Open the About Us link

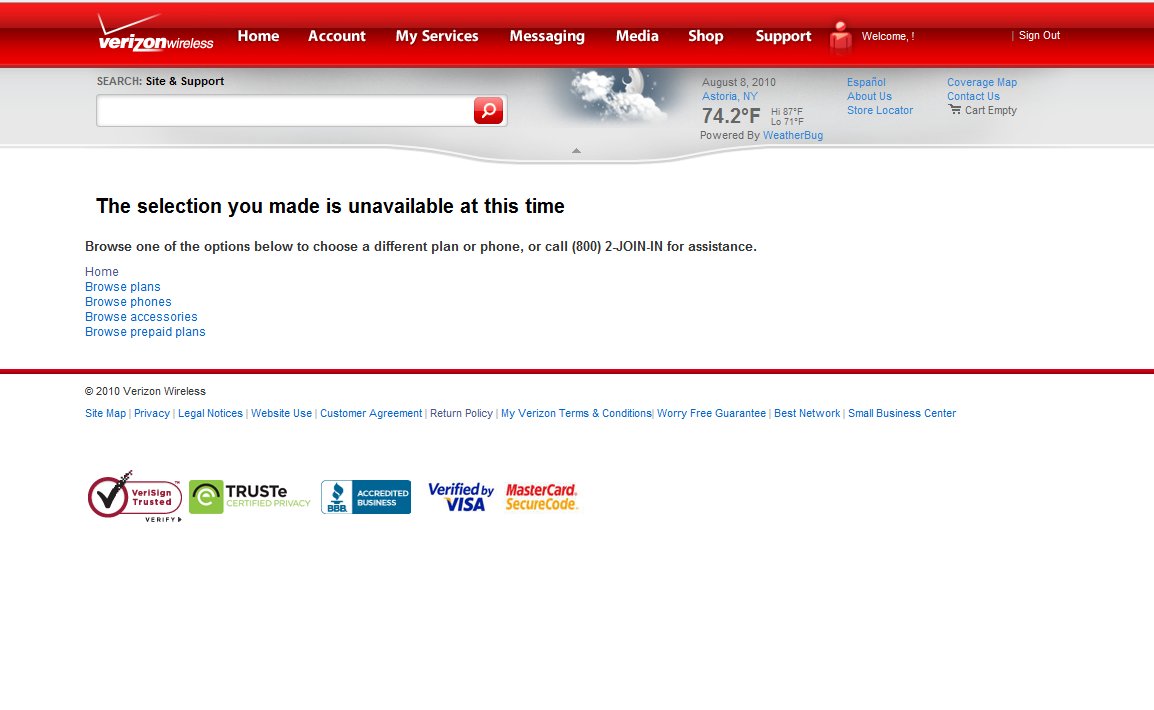(869, 96)
